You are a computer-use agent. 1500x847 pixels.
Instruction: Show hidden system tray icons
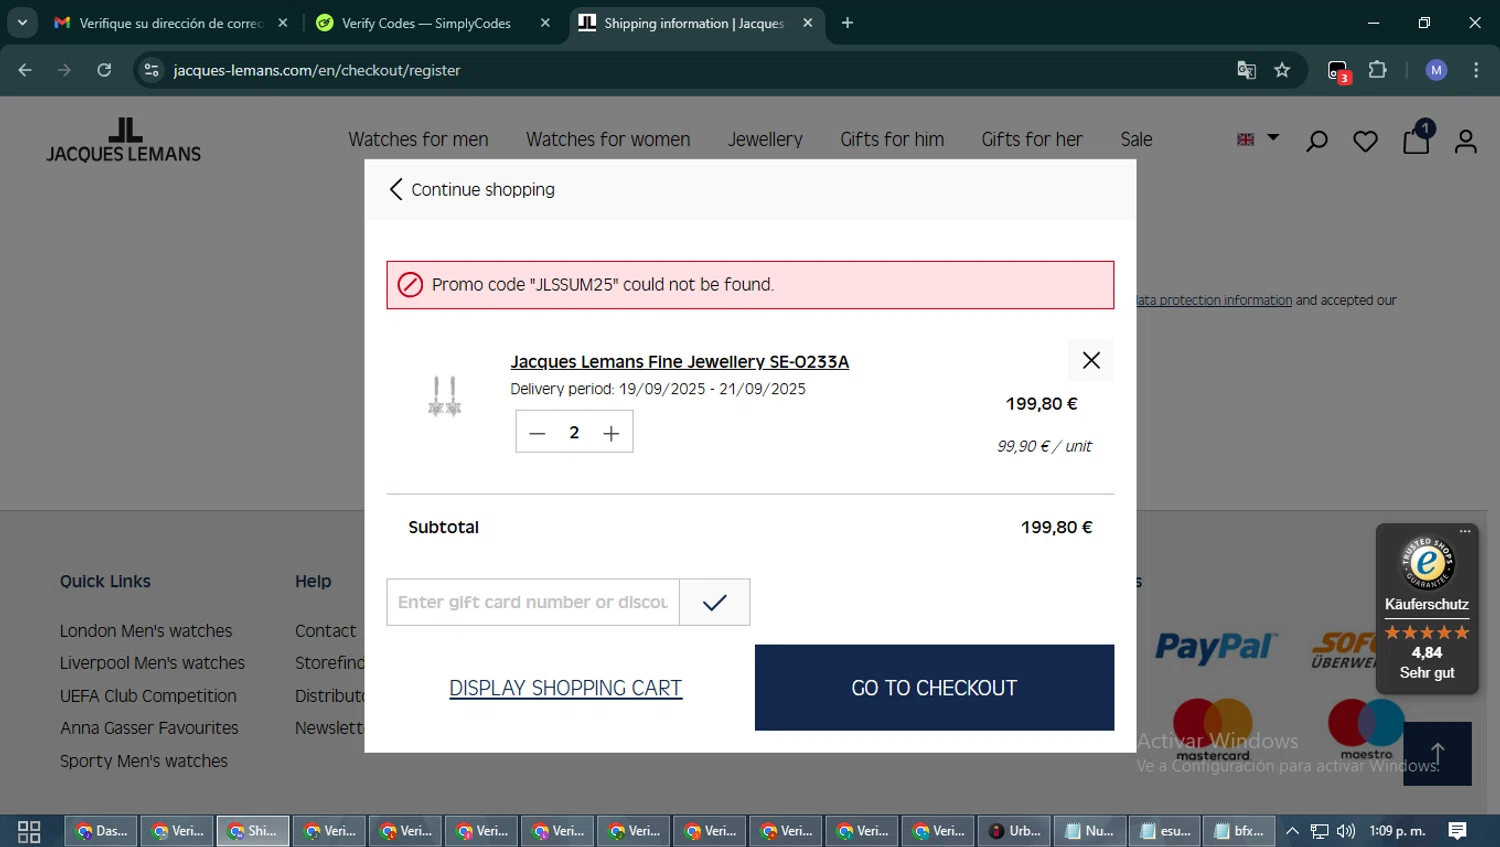coord(1292,831)
